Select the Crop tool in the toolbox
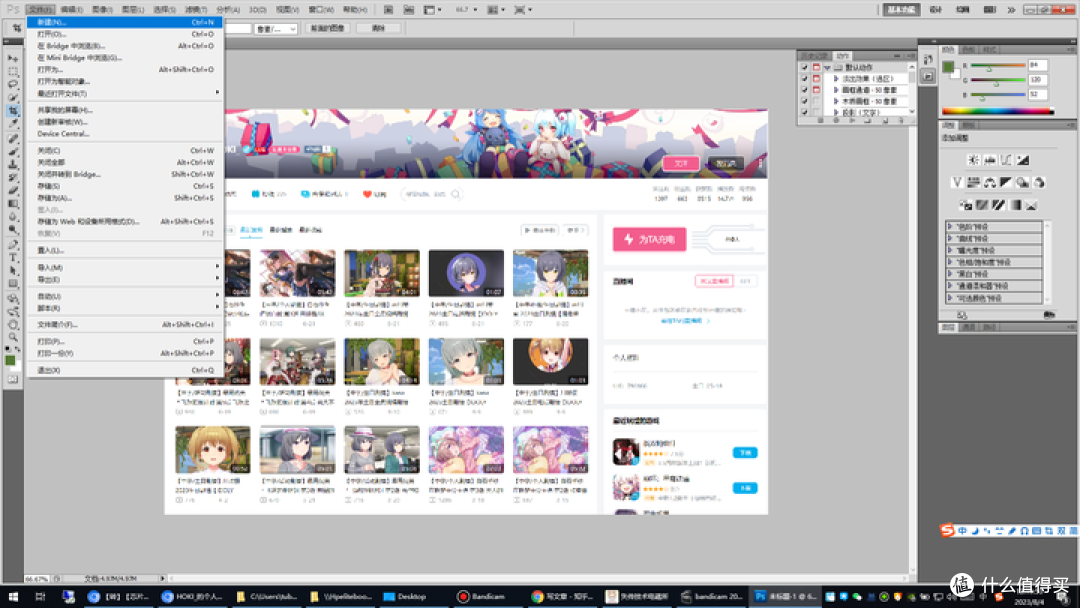 click(13, 110)
